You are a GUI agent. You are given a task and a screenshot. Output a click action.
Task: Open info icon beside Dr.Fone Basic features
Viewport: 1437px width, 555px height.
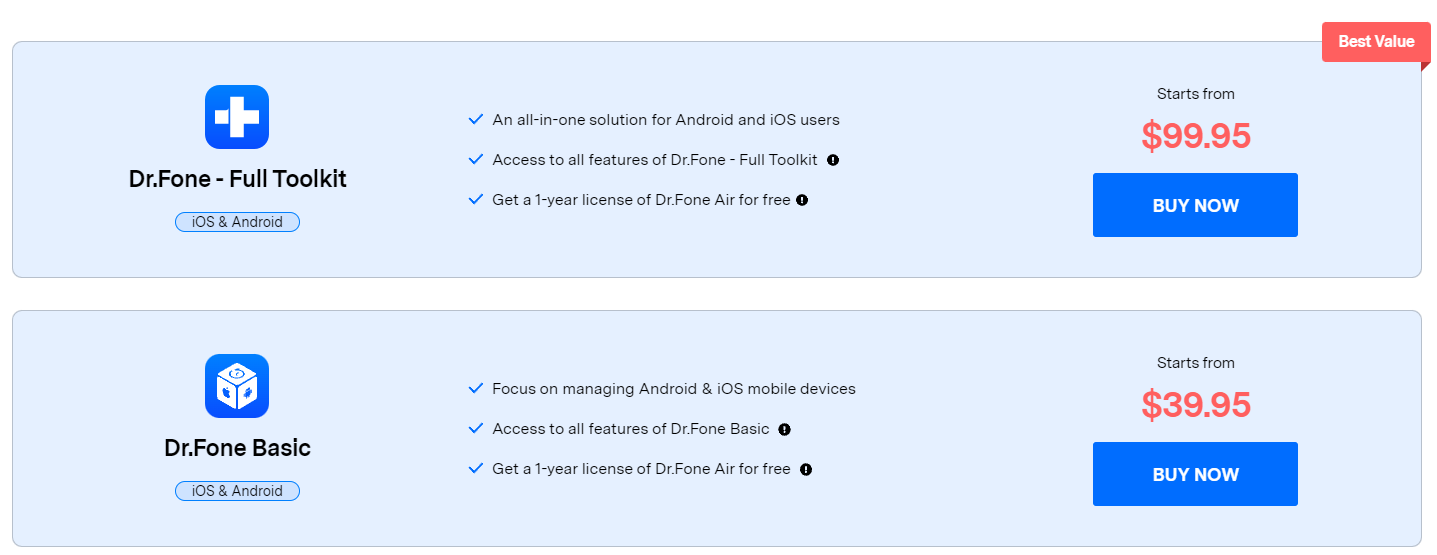click(x=784, y=429)
